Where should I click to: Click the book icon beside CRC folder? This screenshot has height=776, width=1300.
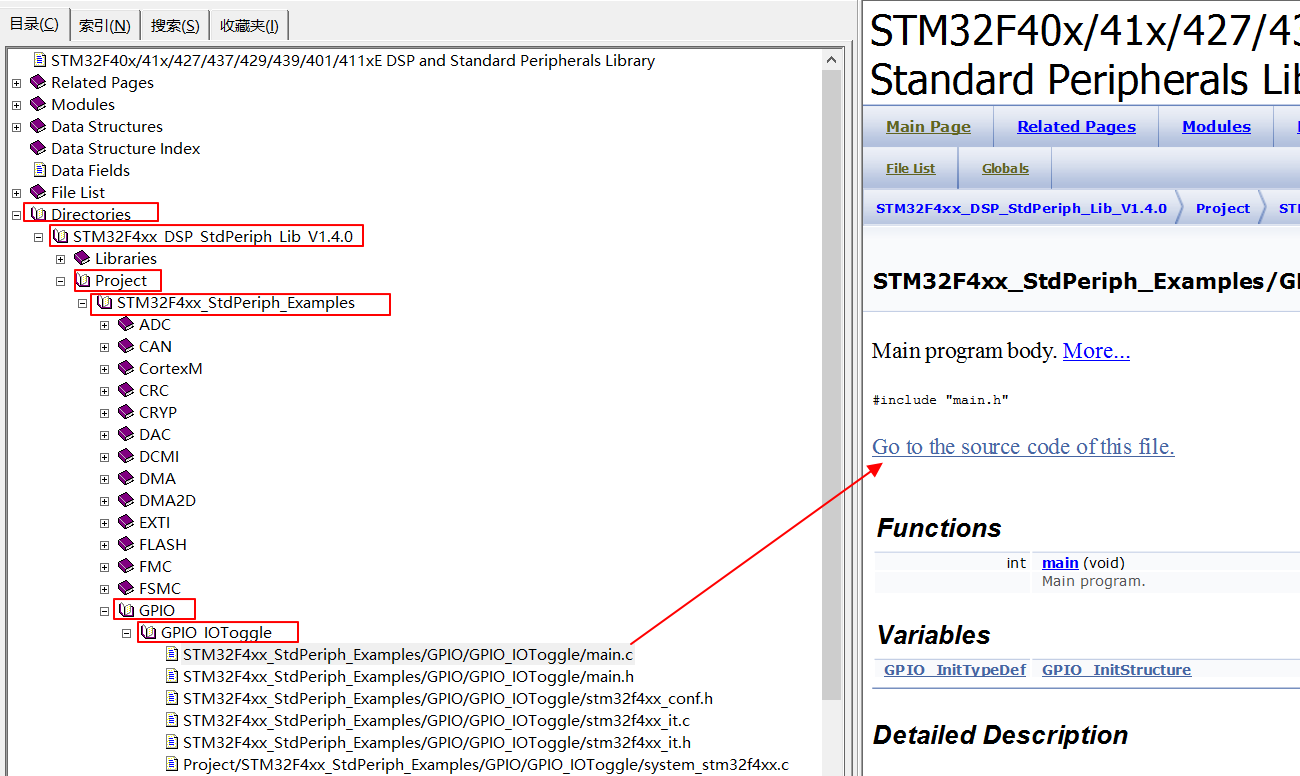(126, 390)
